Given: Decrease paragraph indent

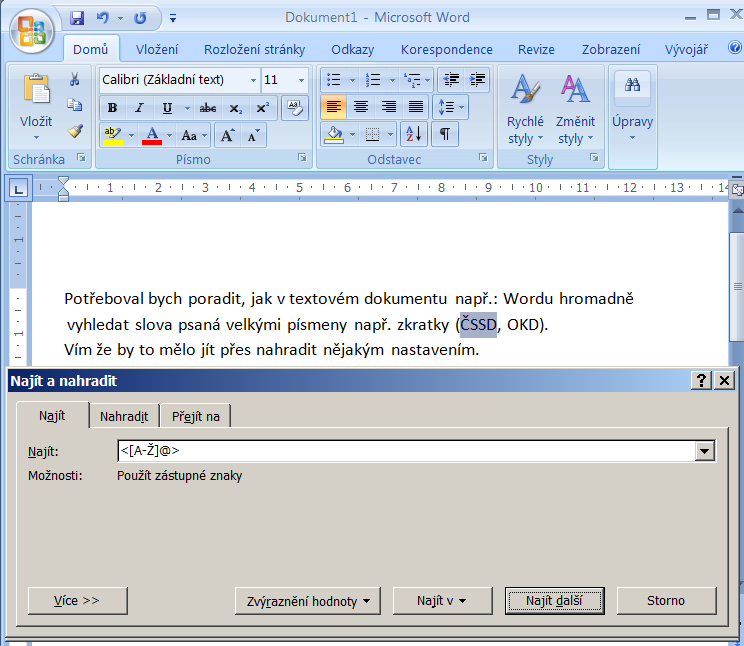Looking at the screenshot, I should point(451,79).
